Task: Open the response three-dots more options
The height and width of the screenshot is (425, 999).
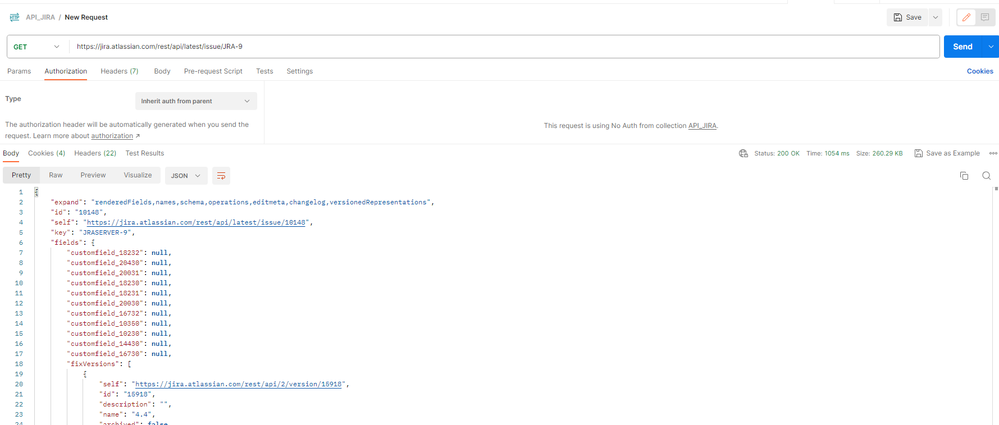Action: click(x=993, y=154)
